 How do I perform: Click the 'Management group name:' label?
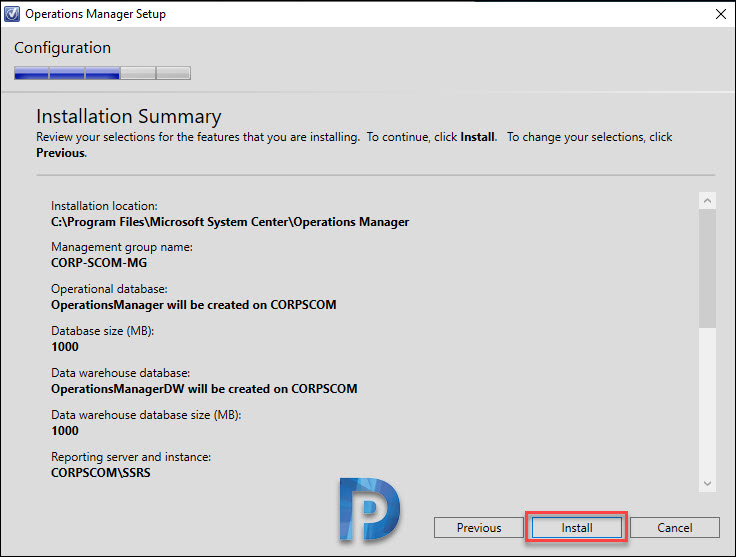(122, 247)
